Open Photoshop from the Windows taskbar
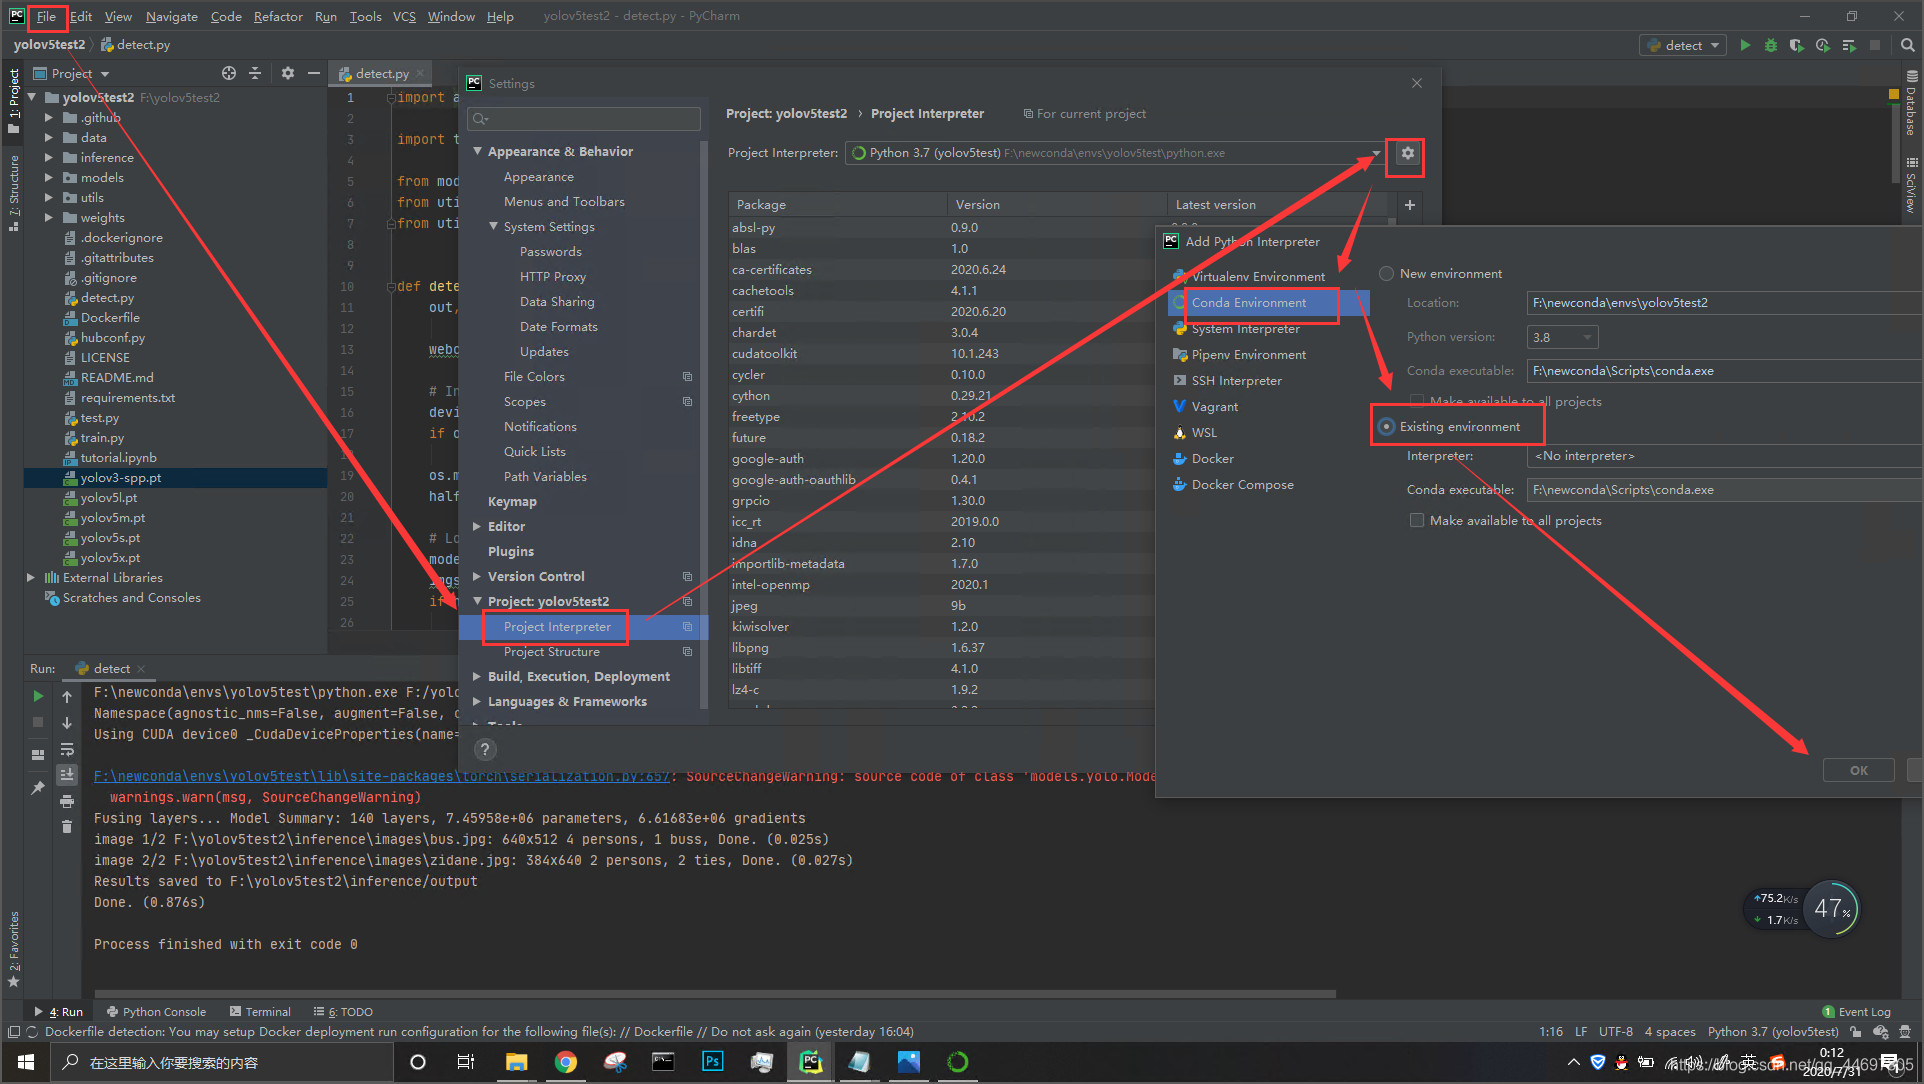1924x1084 pixels. [713, 1062]
